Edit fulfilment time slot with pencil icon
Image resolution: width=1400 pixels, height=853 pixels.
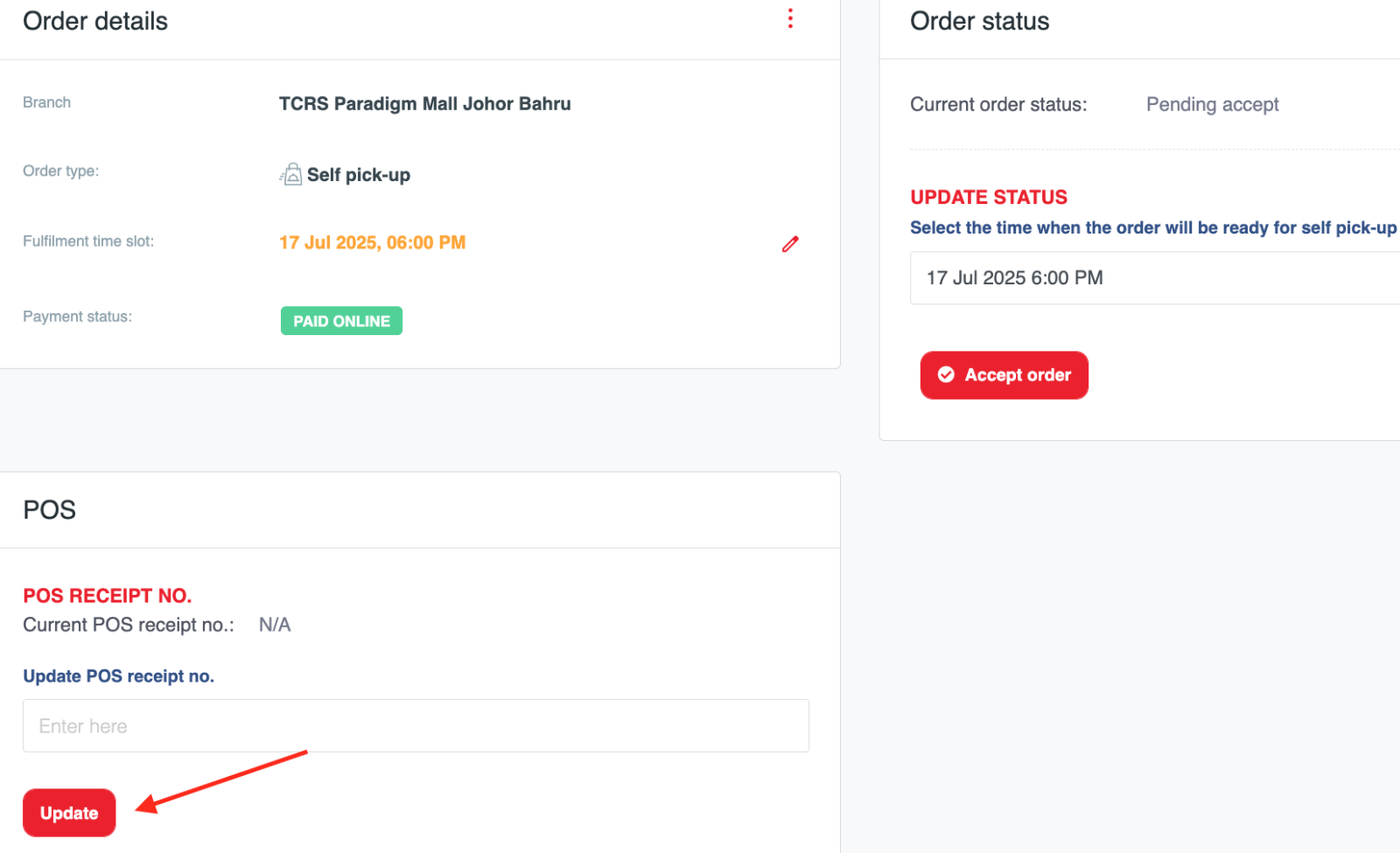pyautogui.click(x=790, y=243)
